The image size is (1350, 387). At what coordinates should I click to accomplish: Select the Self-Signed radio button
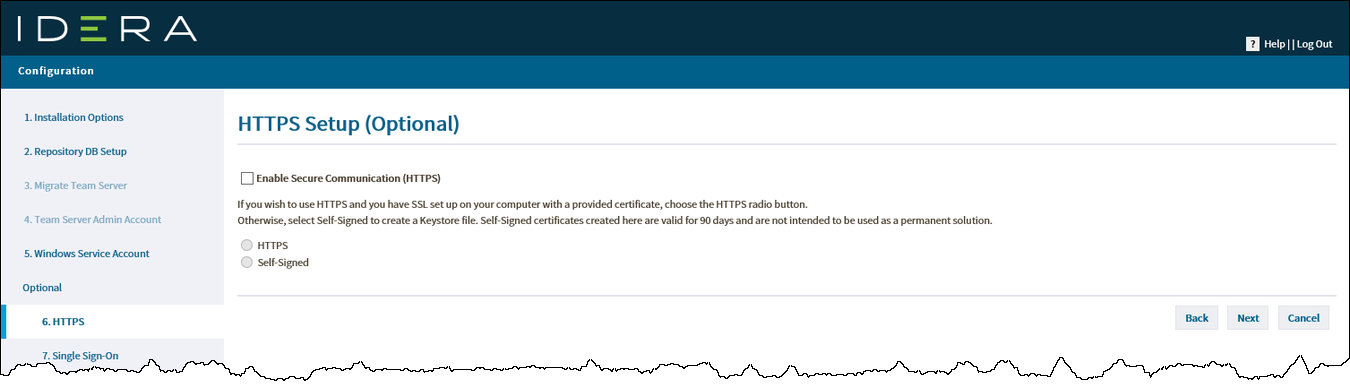pos(247,262)
